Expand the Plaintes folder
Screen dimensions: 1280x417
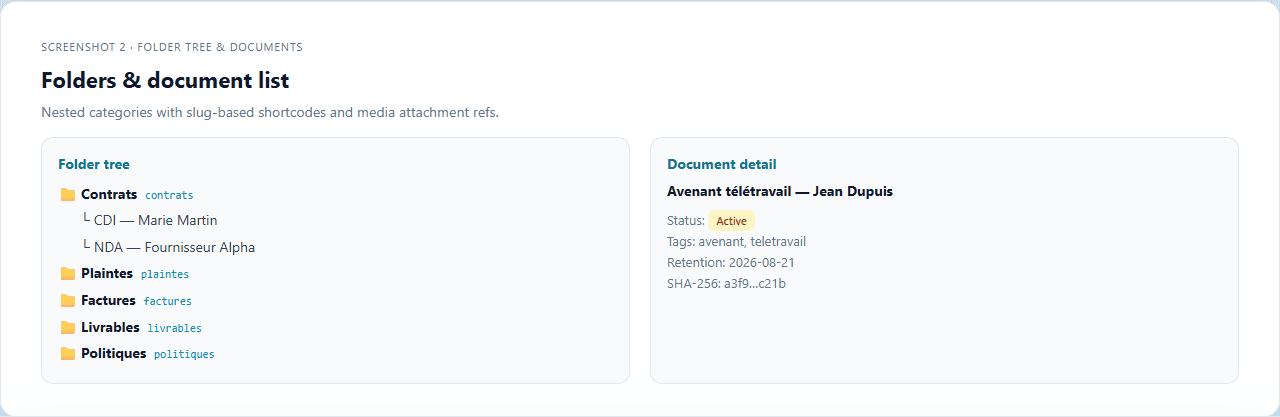coord(107,274)
